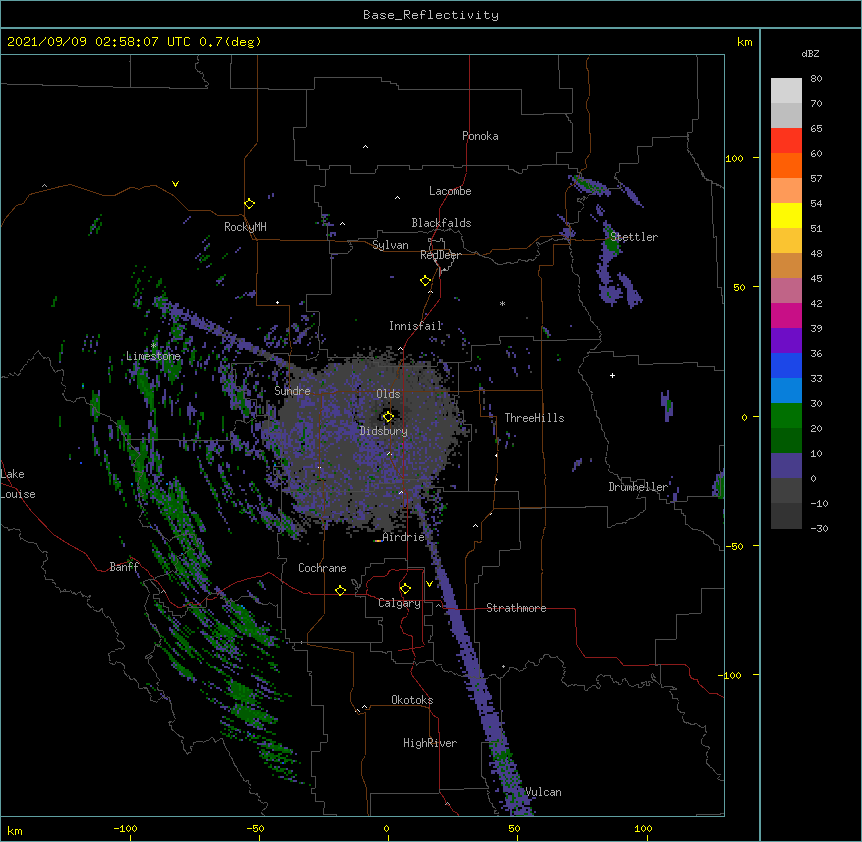Screen dimensions: 862x842
Task: Select the orange 60–57 dBZ legend swatch
Action: [786, 165]
